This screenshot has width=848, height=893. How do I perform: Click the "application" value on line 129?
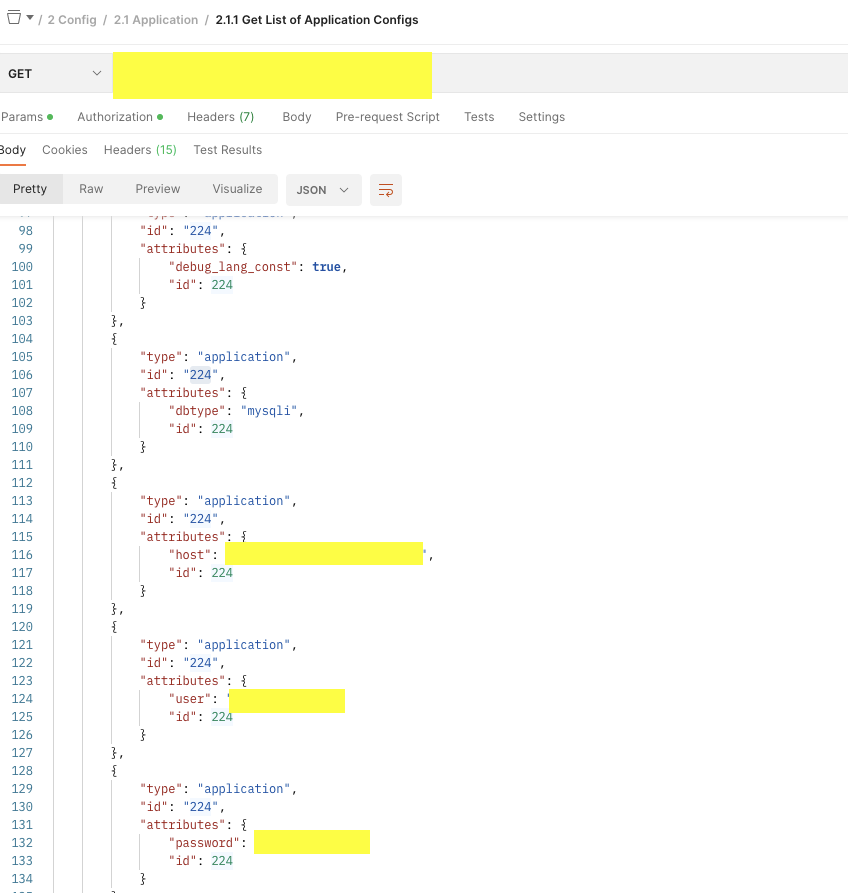(x=244, y=789)
